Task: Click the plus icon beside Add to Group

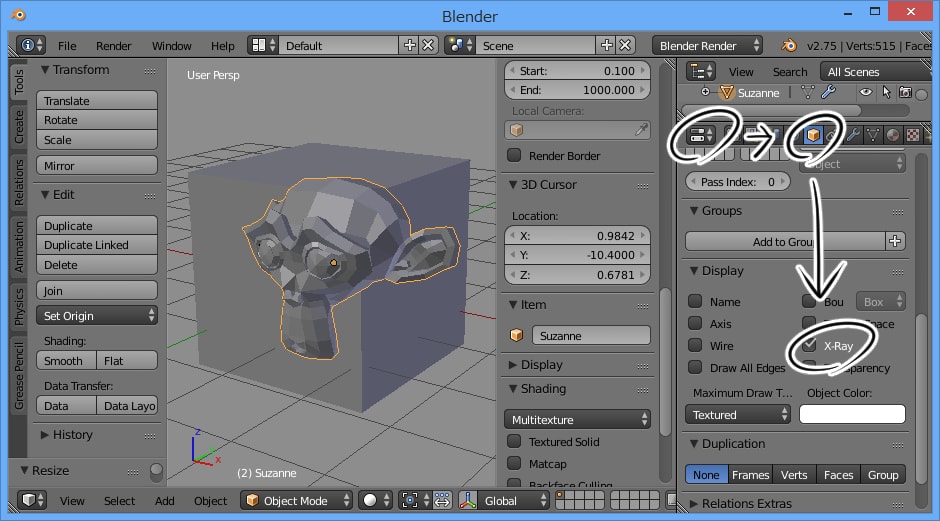Action: tap(895, 241)
